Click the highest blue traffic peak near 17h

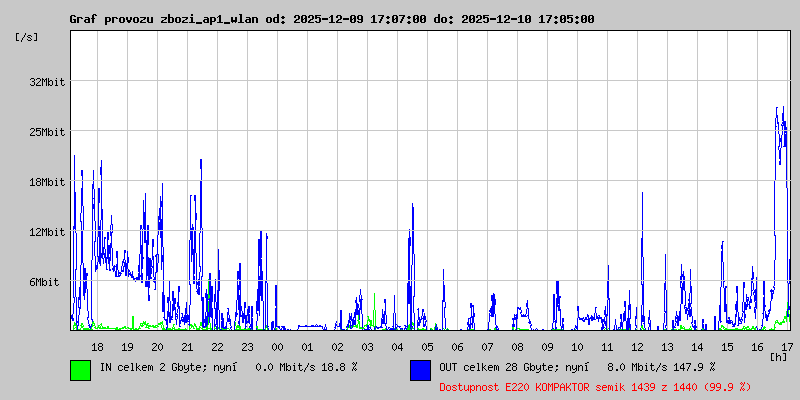[x=777, y=109]
